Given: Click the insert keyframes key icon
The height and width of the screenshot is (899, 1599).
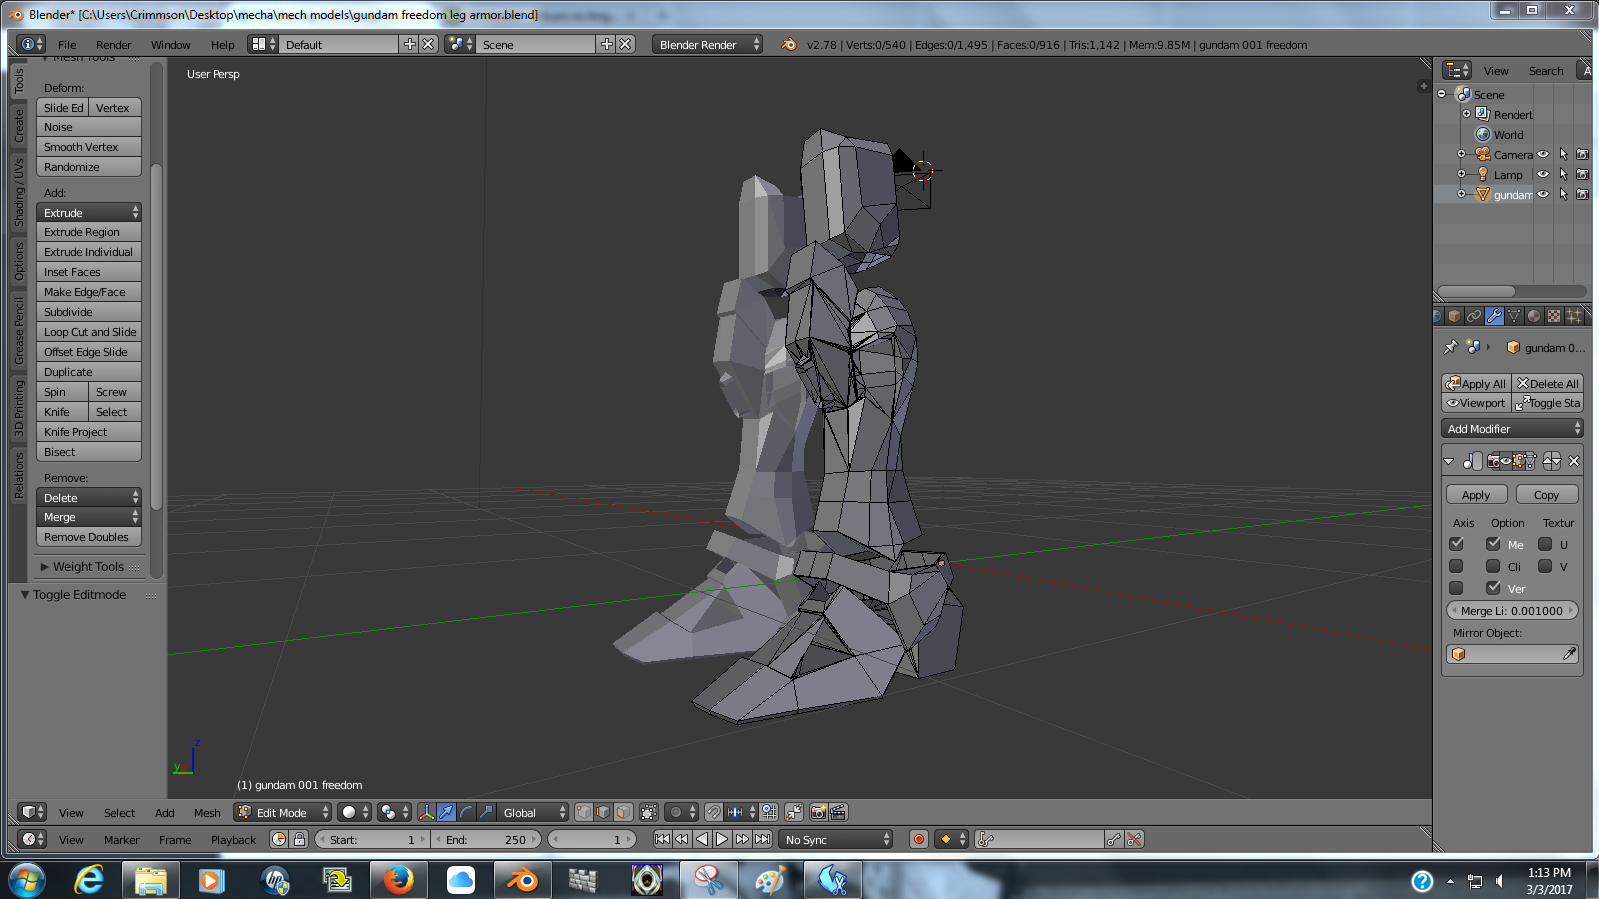Looking at the screenshot, I should pyautogui.click(x=1113, y=839).
